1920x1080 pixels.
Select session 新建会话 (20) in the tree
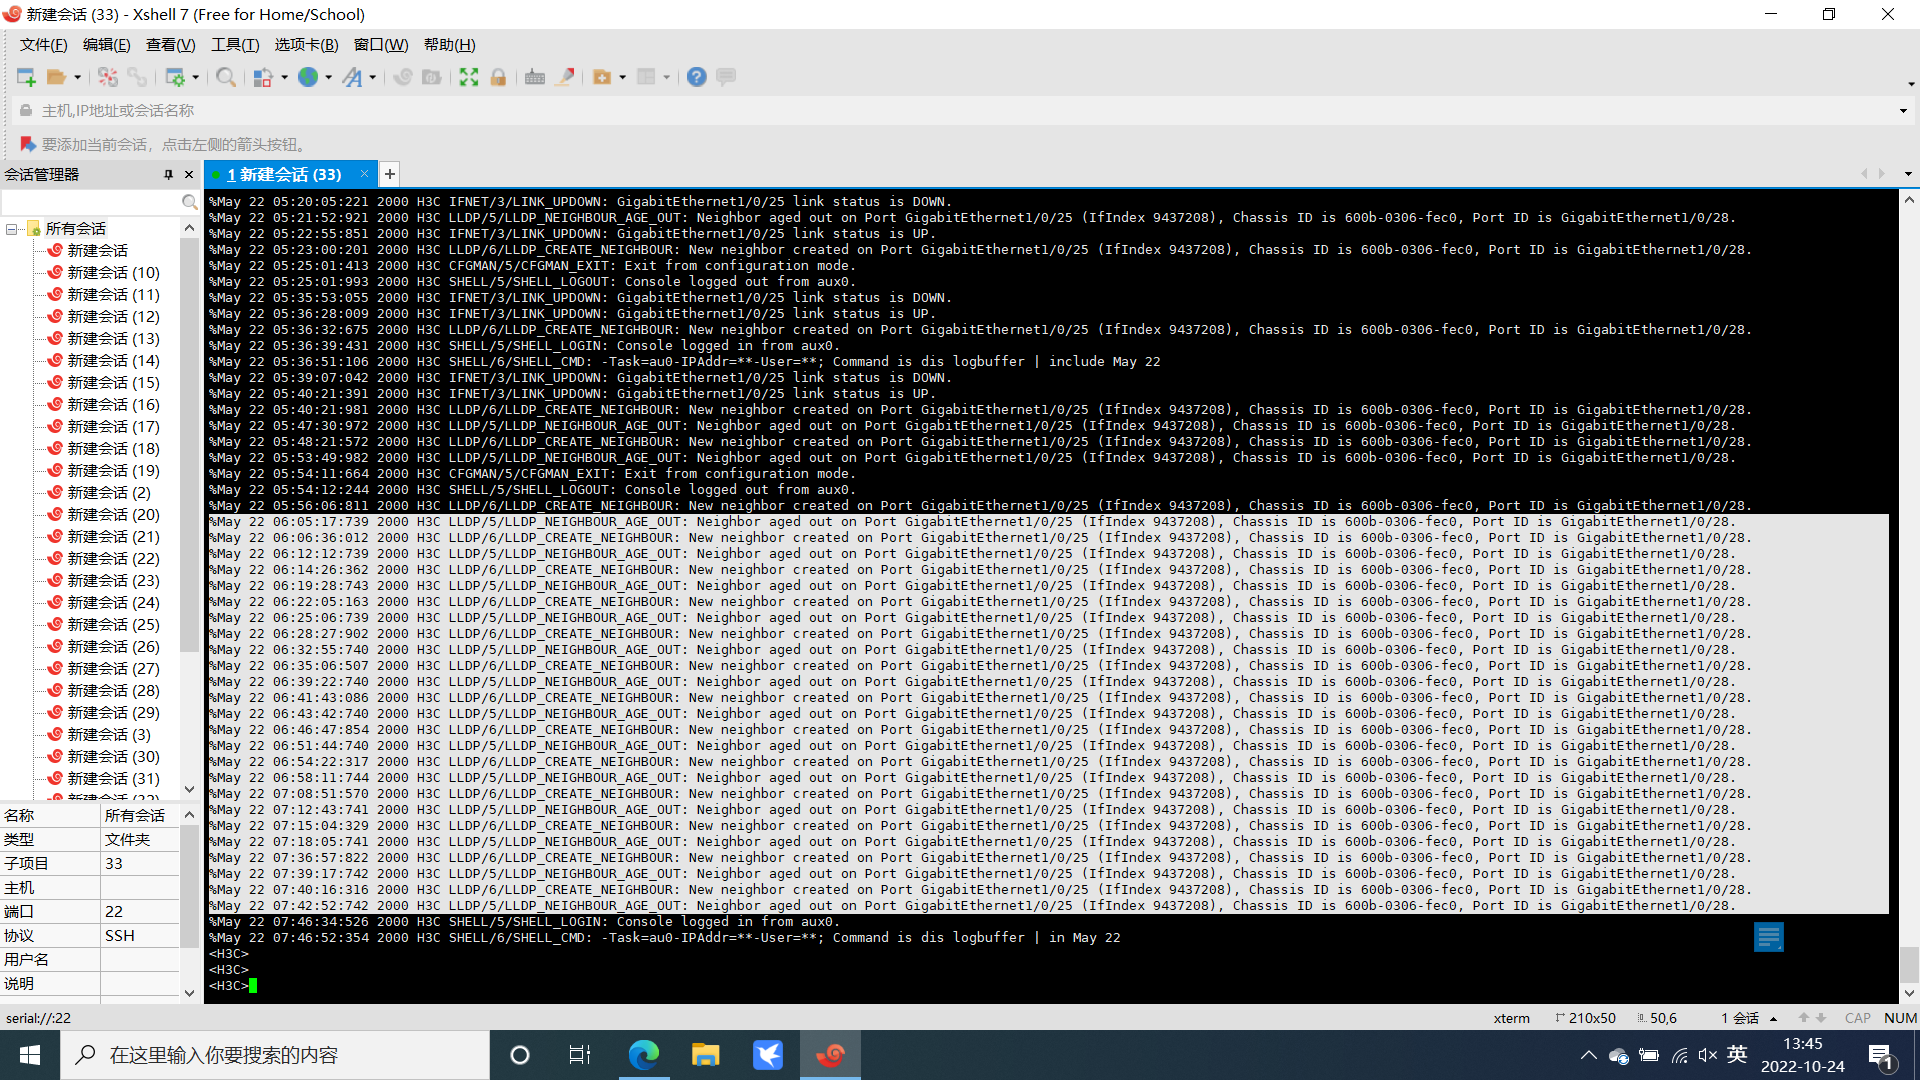click(113, 514)
